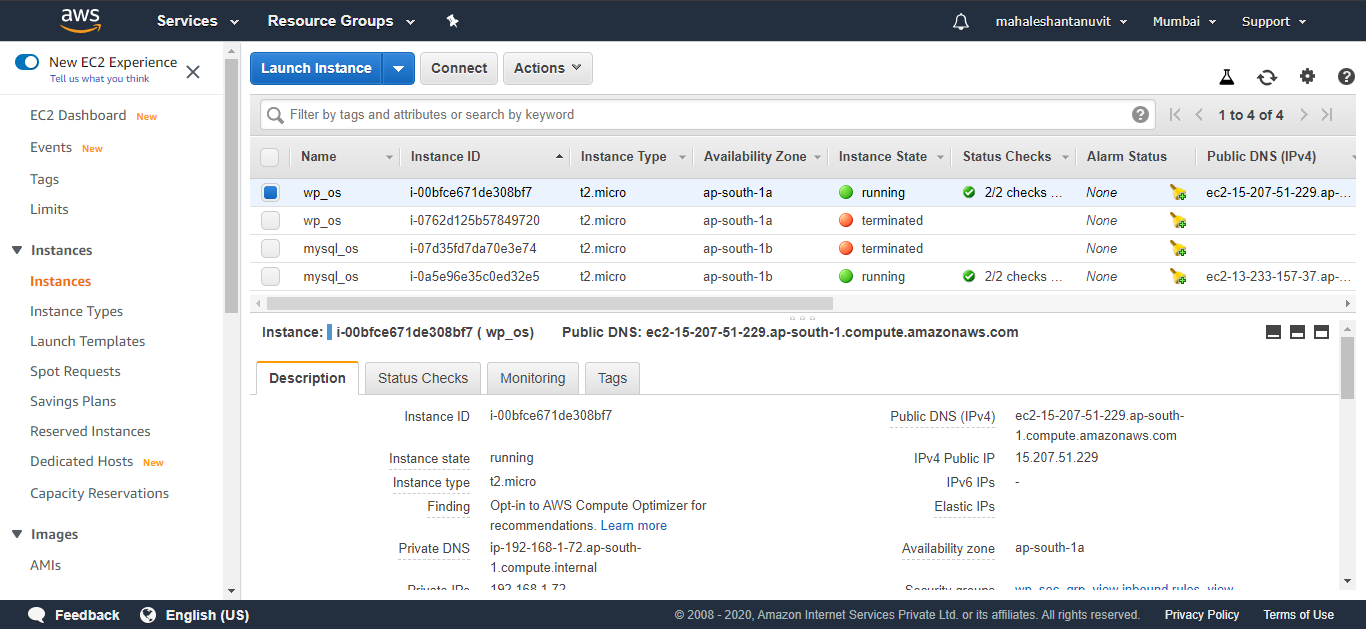Uncheck the selected wp_os instance checkbox
1366x629 pixels.
click(270, 192)
